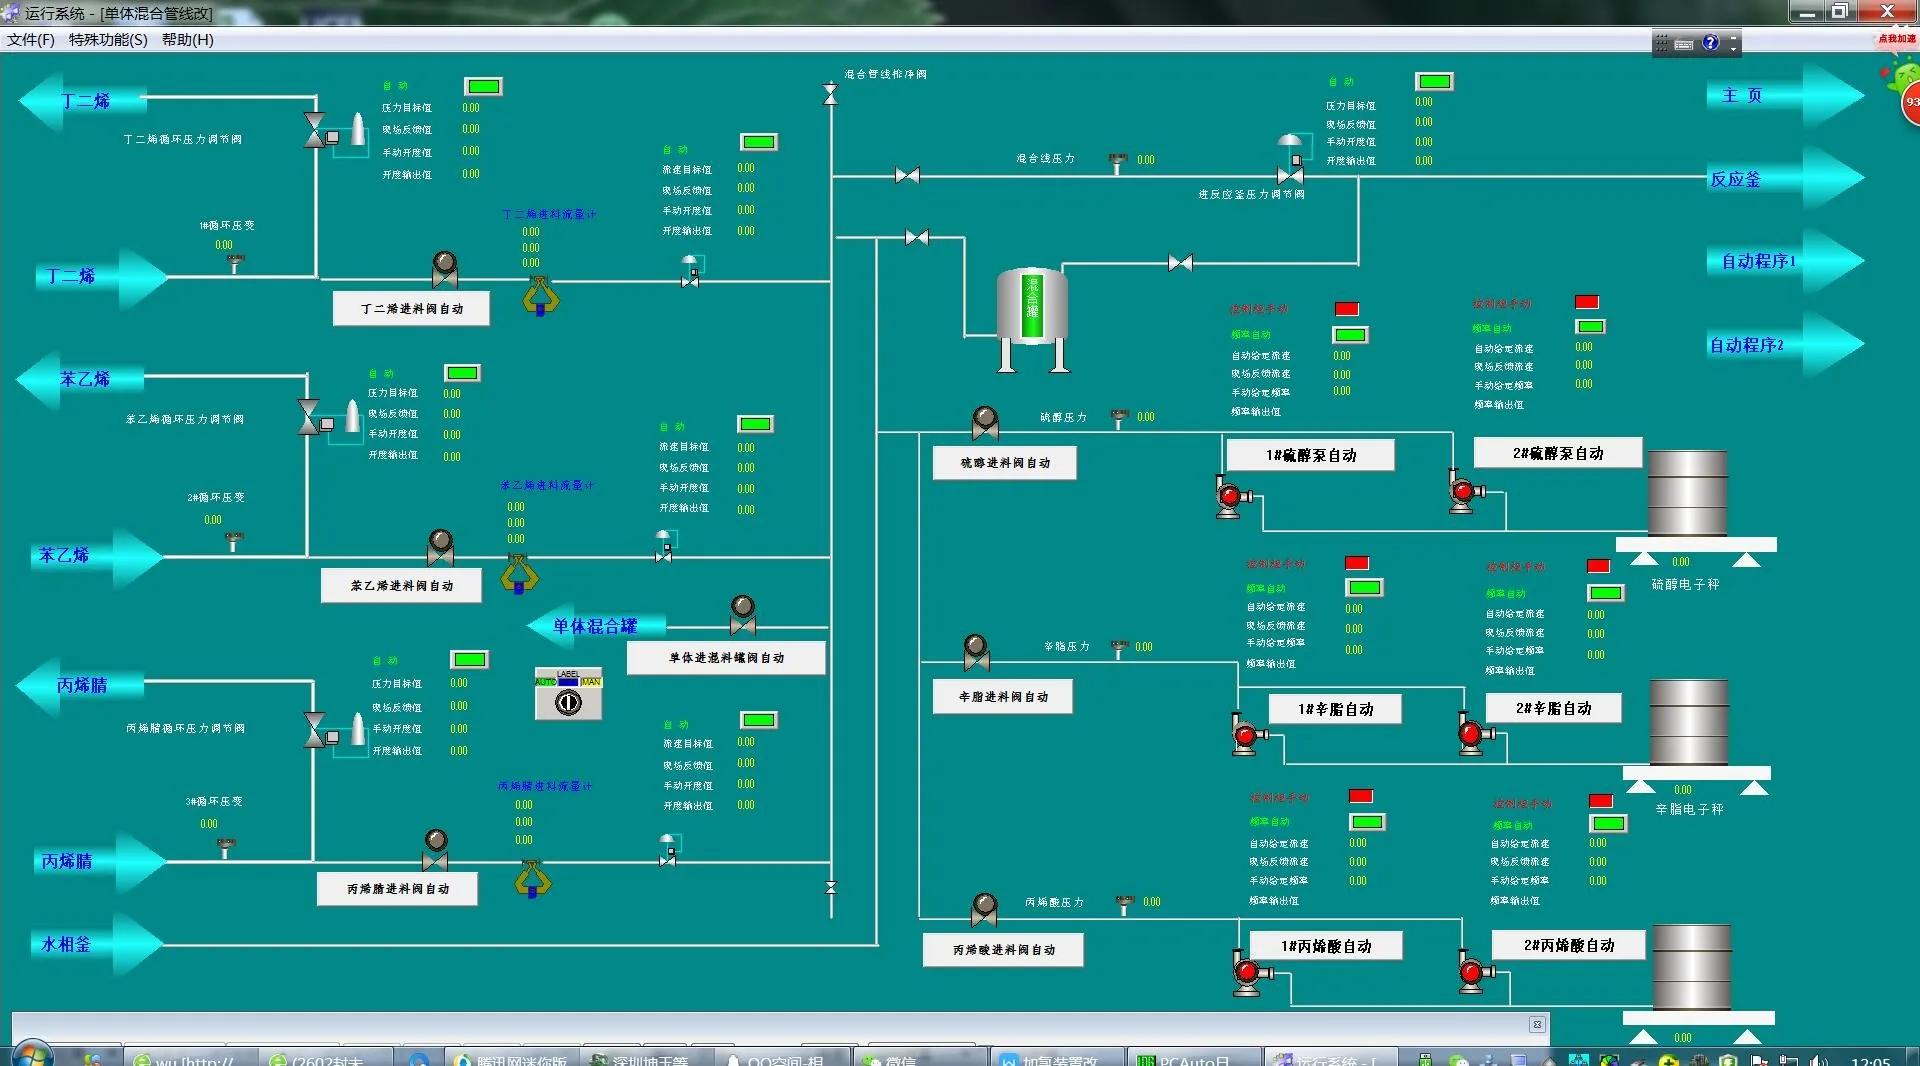Viewport: 1920px width, 1066px height.
Task: Click the language bar keyboard icon
Action: (1684, 44)
